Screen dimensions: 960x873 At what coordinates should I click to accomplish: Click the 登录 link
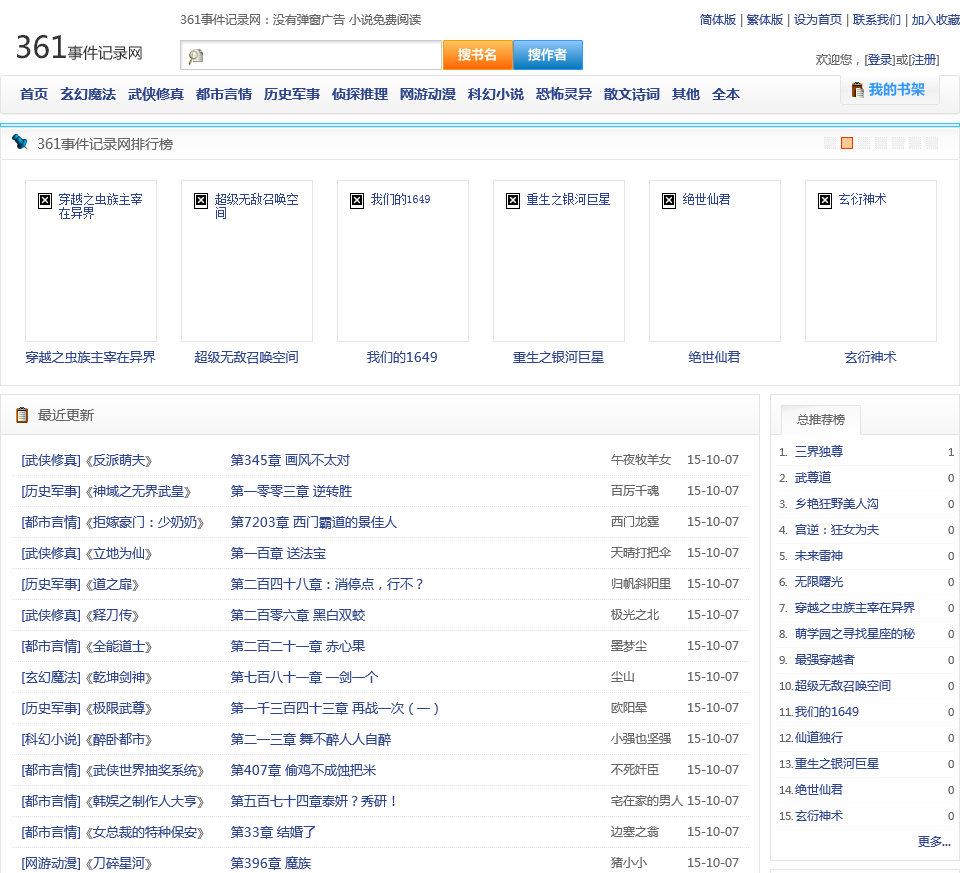pyautogui.click(x=880, y=60)
